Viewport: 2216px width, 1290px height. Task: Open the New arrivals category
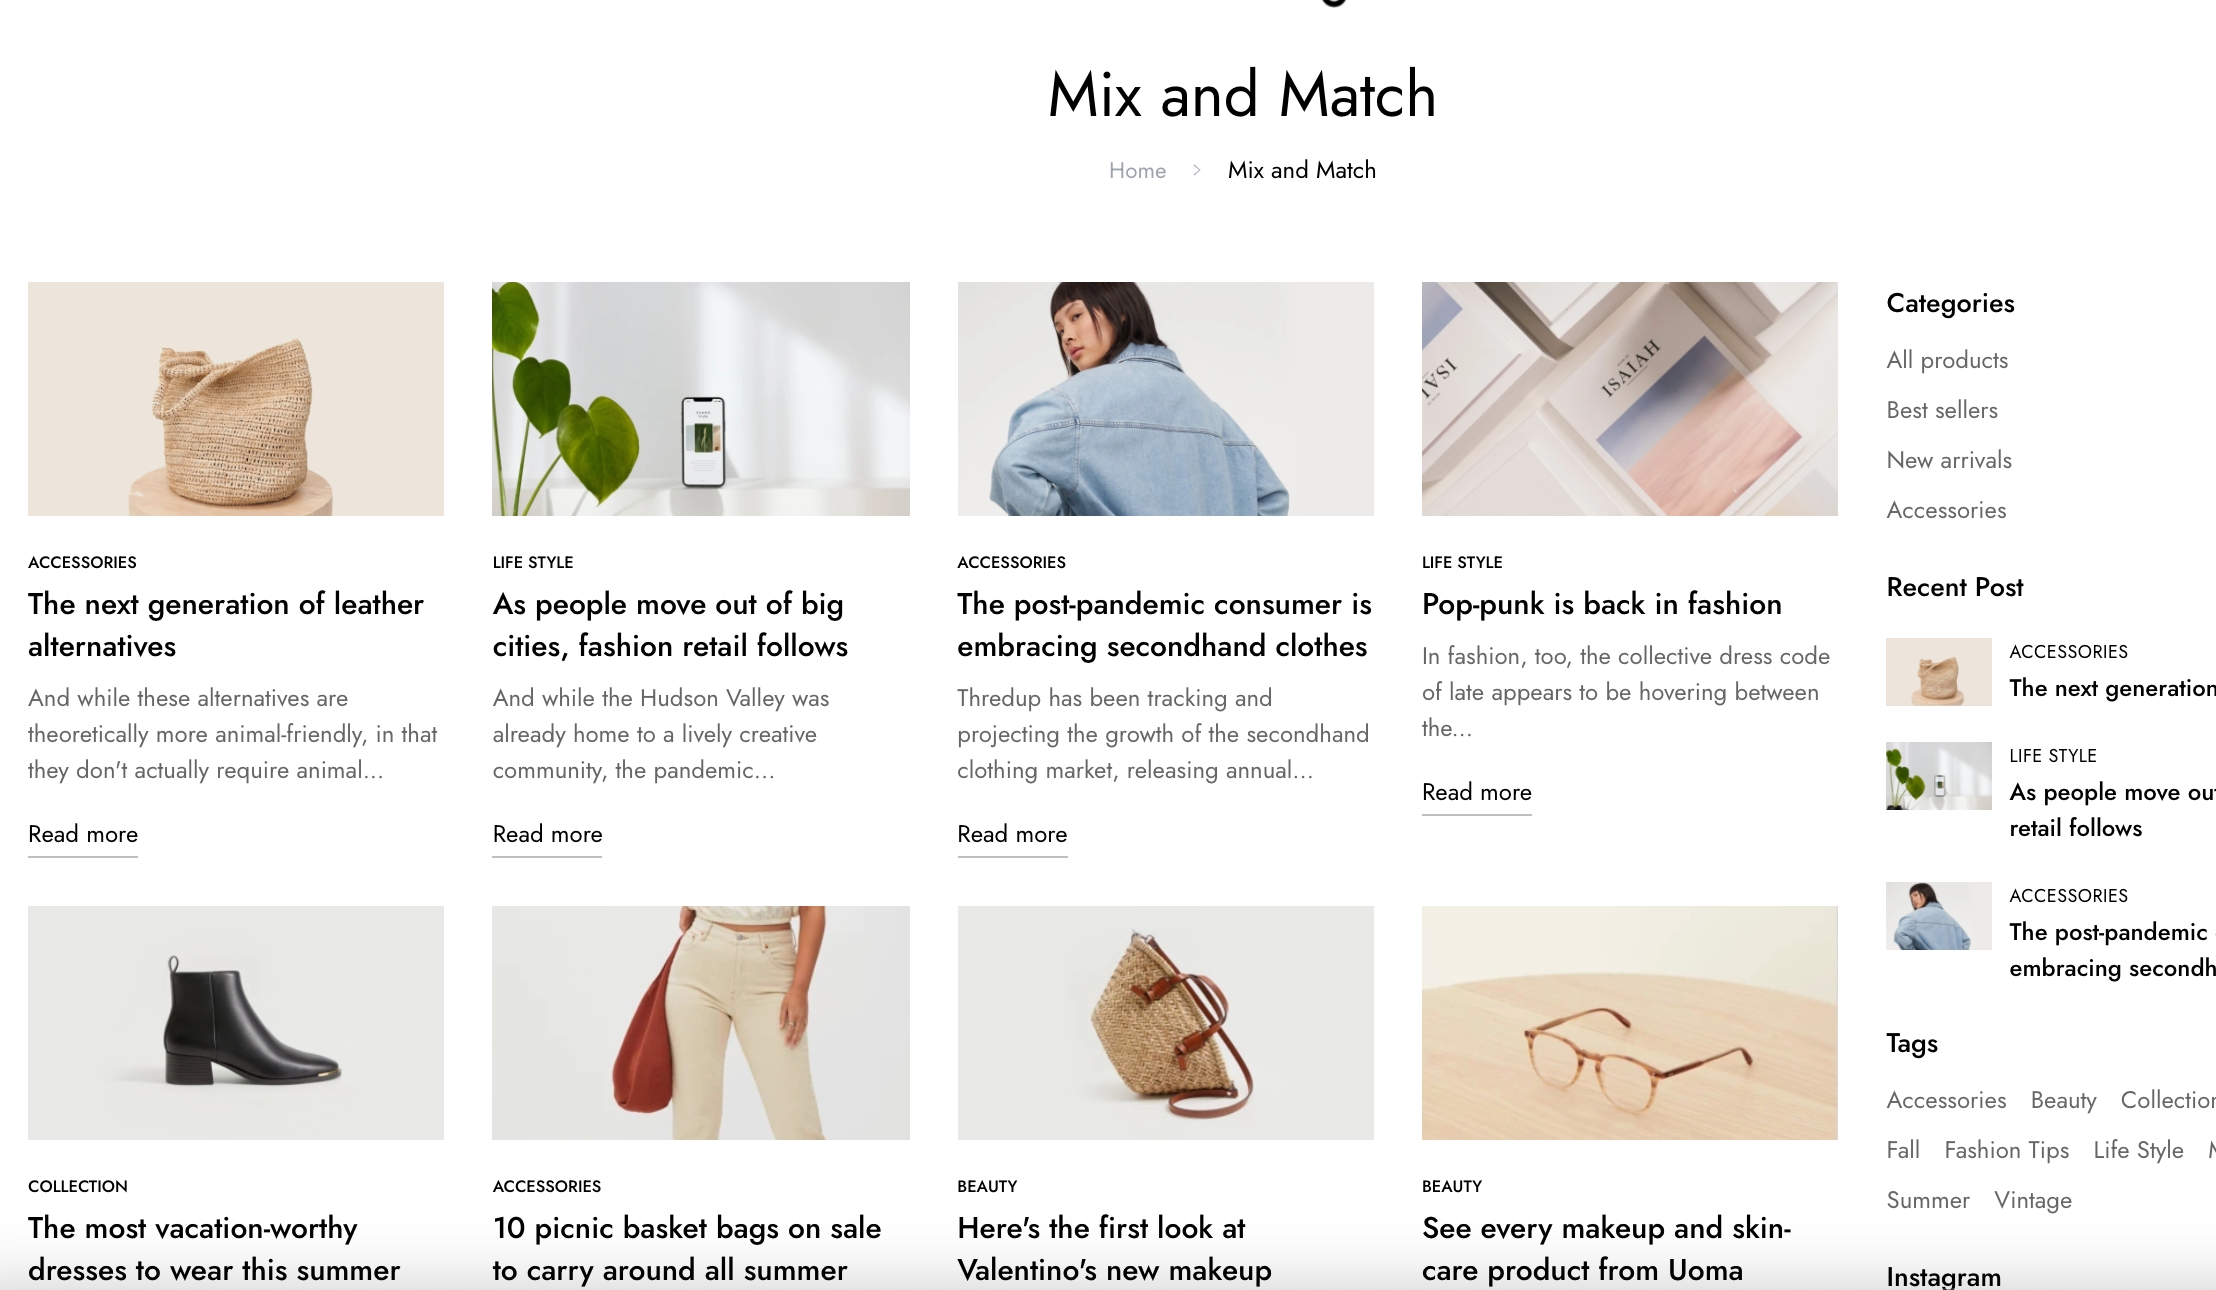coord(1949,460)
